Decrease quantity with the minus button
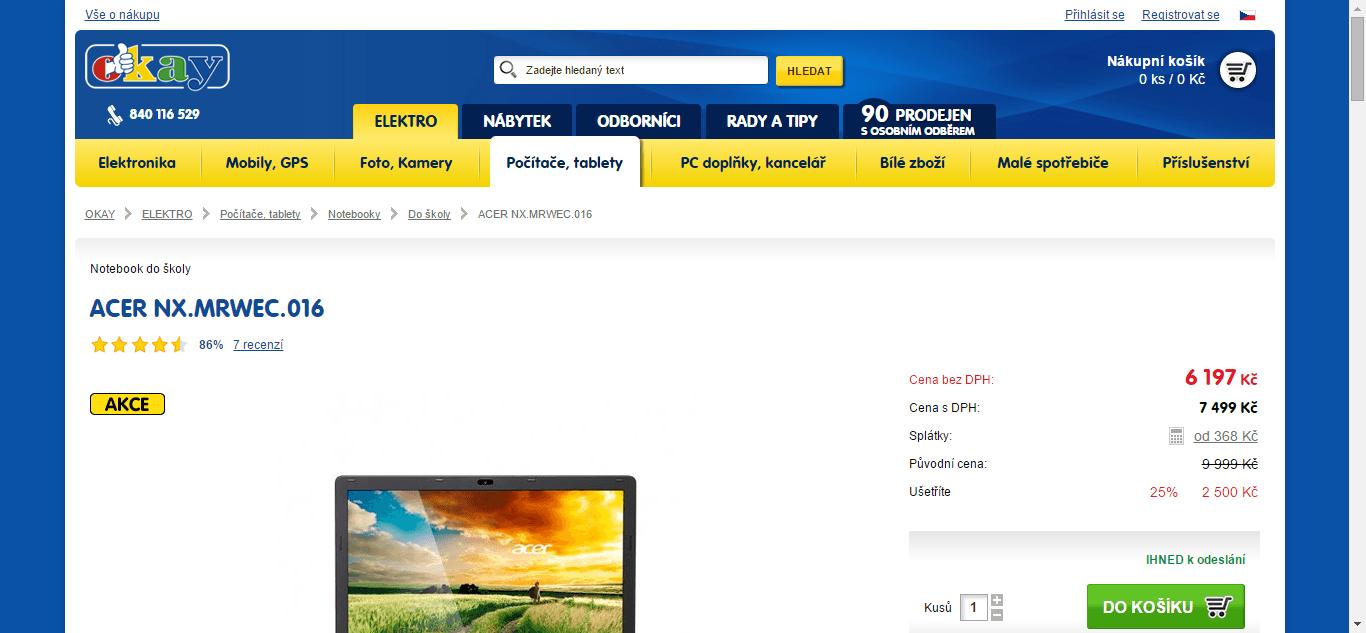1366x633 pixels. click(997, 614)
